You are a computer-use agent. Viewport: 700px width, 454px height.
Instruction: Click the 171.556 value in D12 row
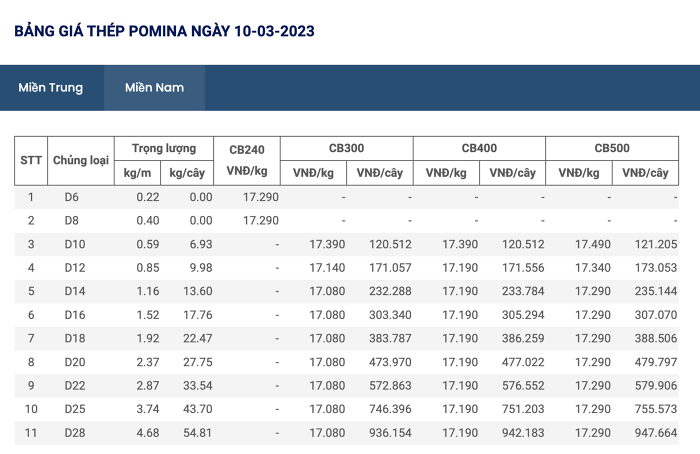[x=523, y=268]
